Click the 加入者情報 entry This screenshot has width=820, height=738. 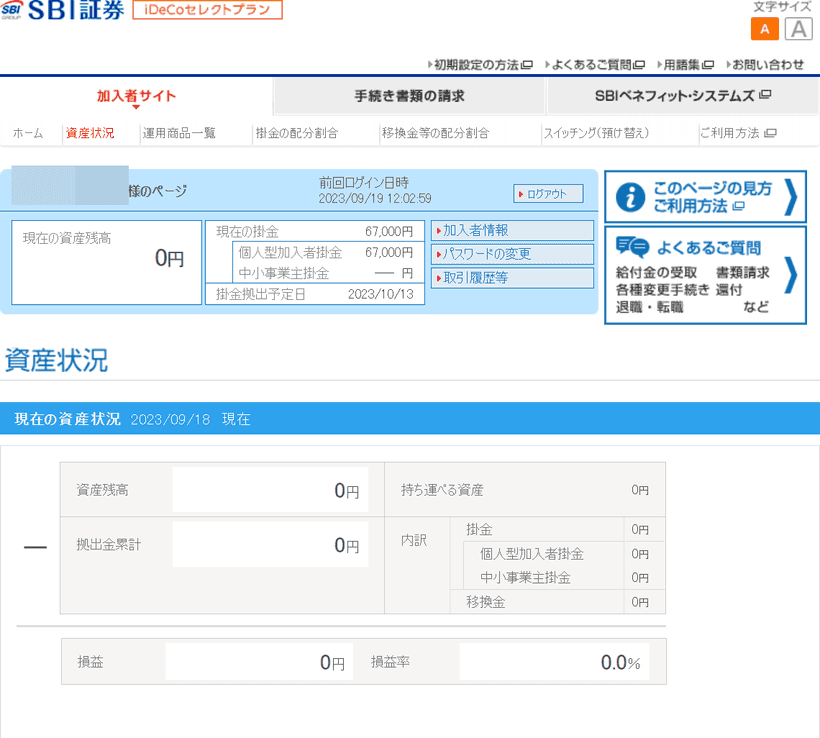474,231
